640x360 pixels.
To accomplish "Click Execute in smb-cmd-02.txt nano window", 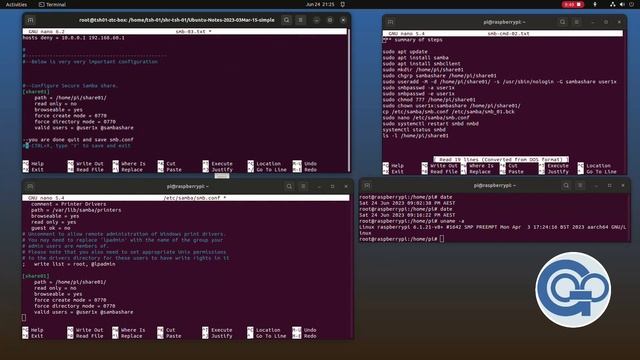I will (553, 166).
